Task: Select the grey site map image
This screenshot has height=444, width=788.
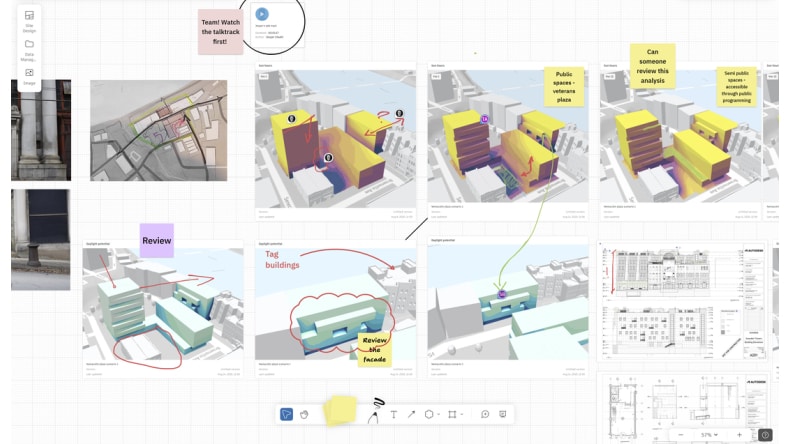Action: [158, 130]
